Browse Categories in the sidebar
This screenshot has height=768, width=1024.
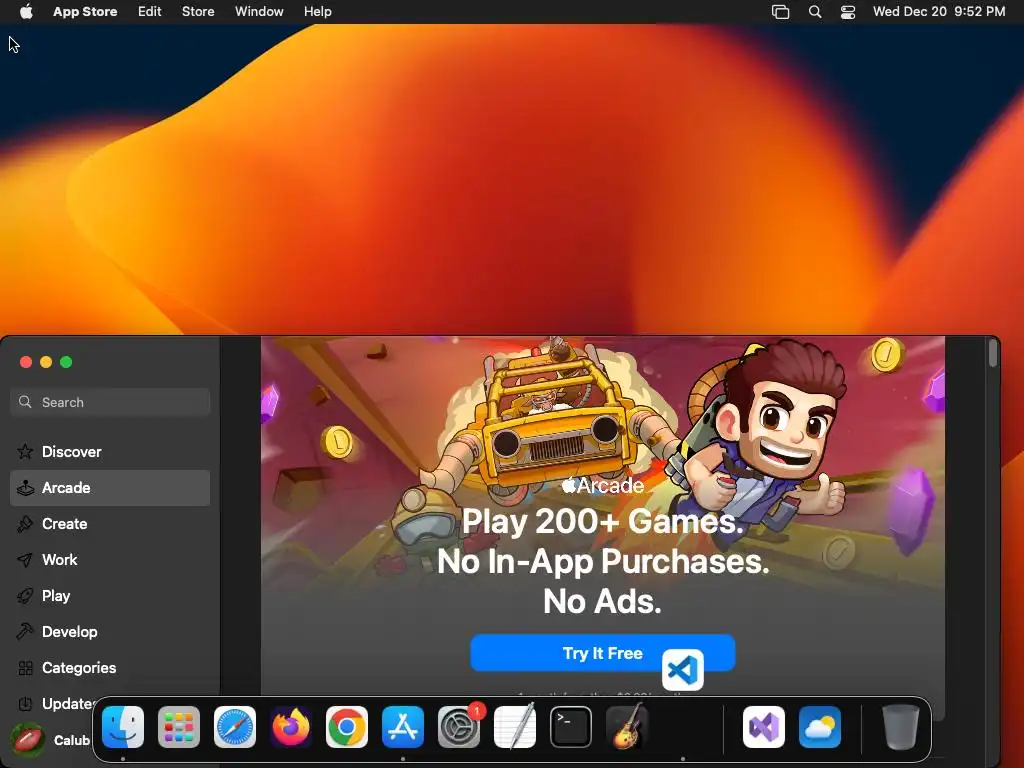point(110,667)
